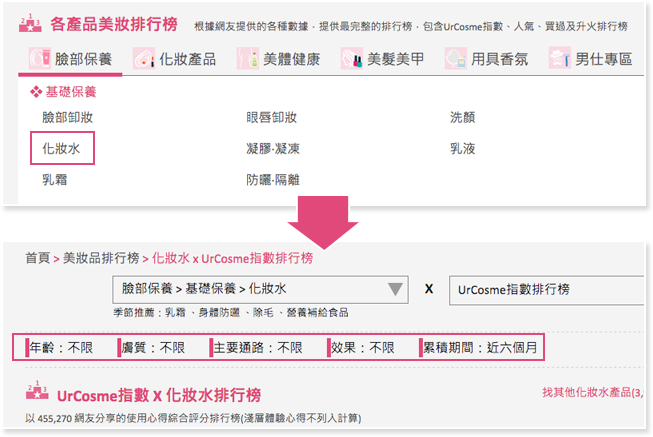The image size is (653, 437).
Task: Open the 臉部保養 > 基礎保養 > 化妝水 dropdown
Action: click(260, 289)
